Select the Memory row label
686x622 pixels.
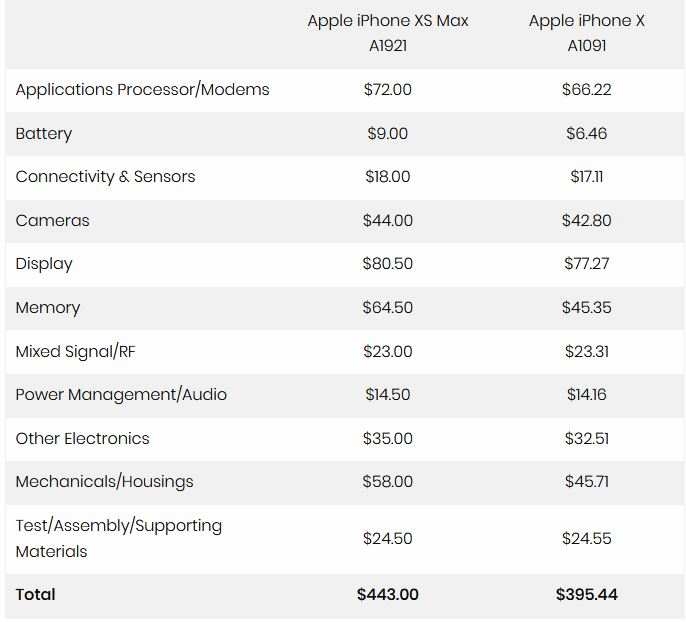pyautogui.click(x=48, y=308)
